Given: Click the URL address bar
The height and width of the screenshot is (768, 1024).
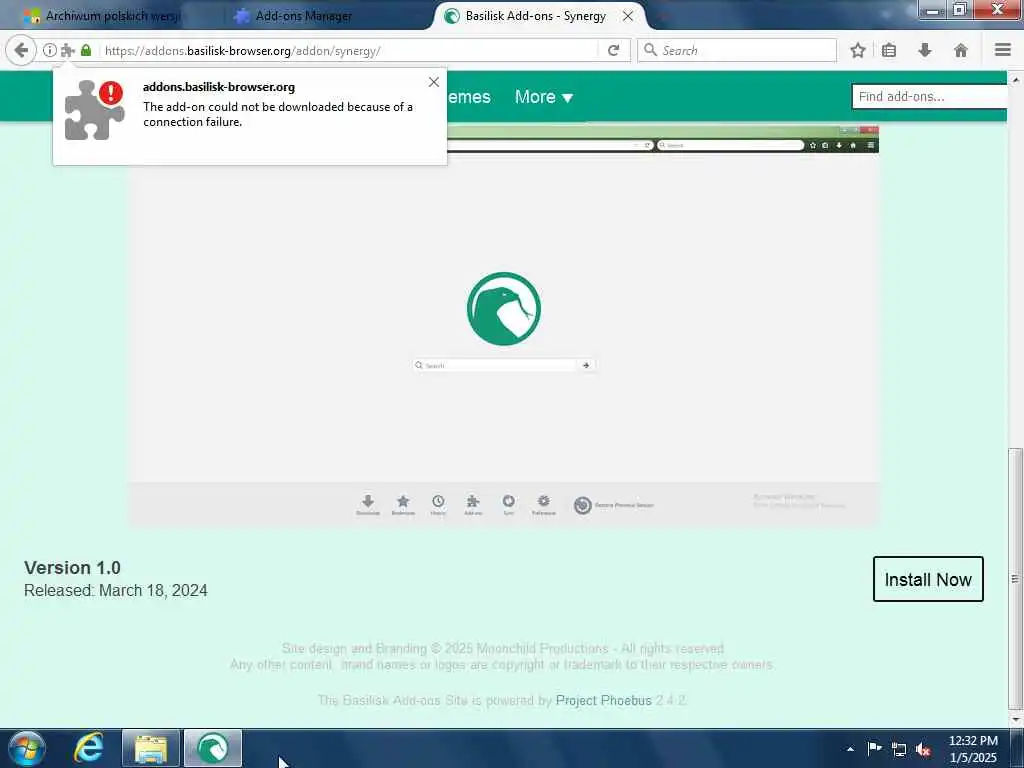Looking at the screenshot, I should 349,50.
